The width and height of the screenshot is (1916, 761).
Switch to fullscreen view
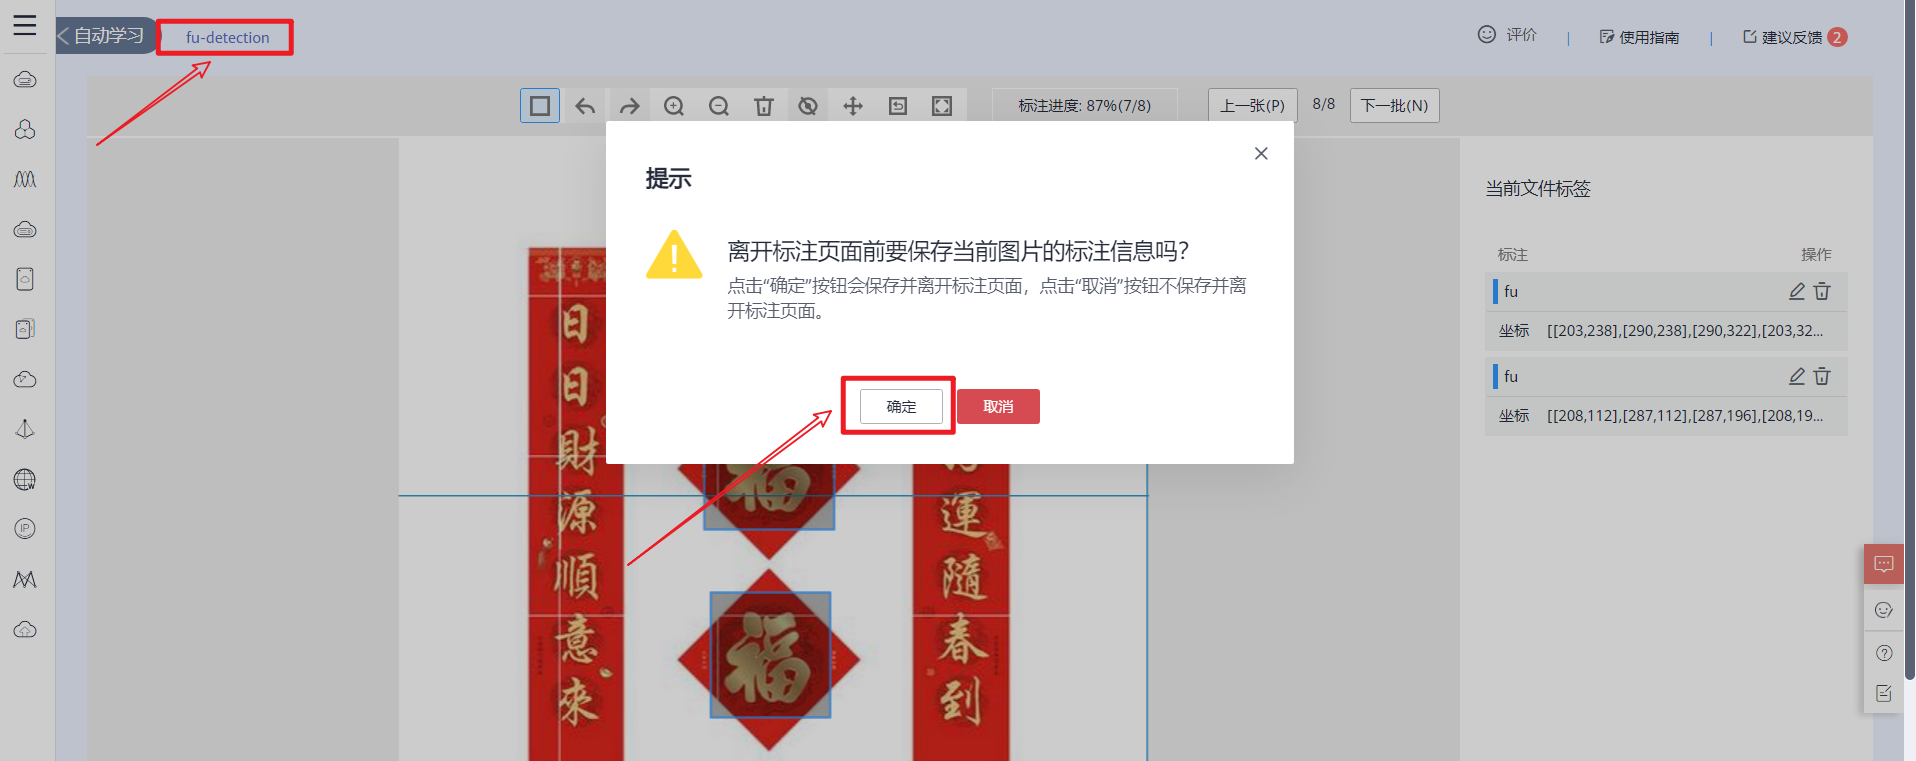pos(942,106)
